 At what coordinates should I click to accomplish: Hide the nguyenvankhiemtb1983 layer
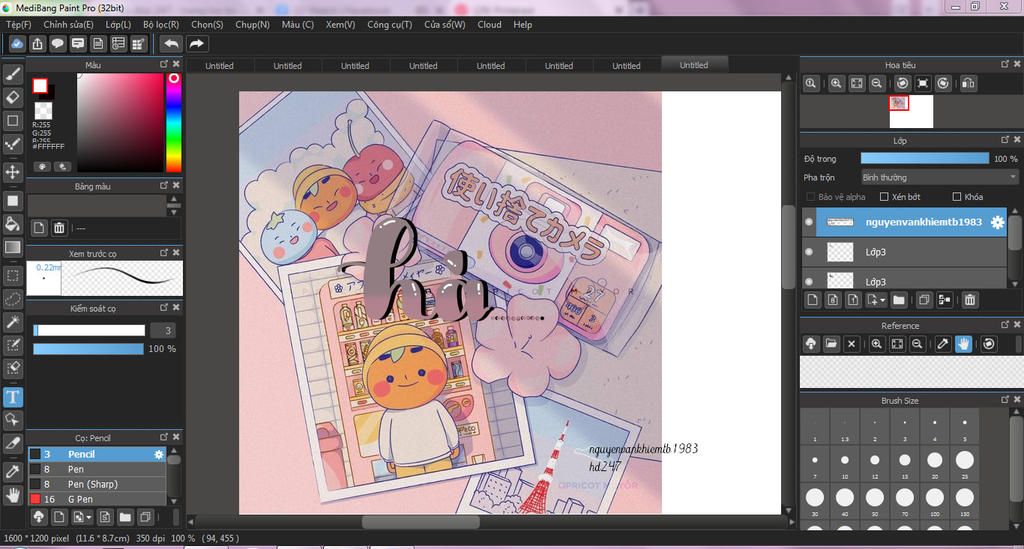[809, 222]
